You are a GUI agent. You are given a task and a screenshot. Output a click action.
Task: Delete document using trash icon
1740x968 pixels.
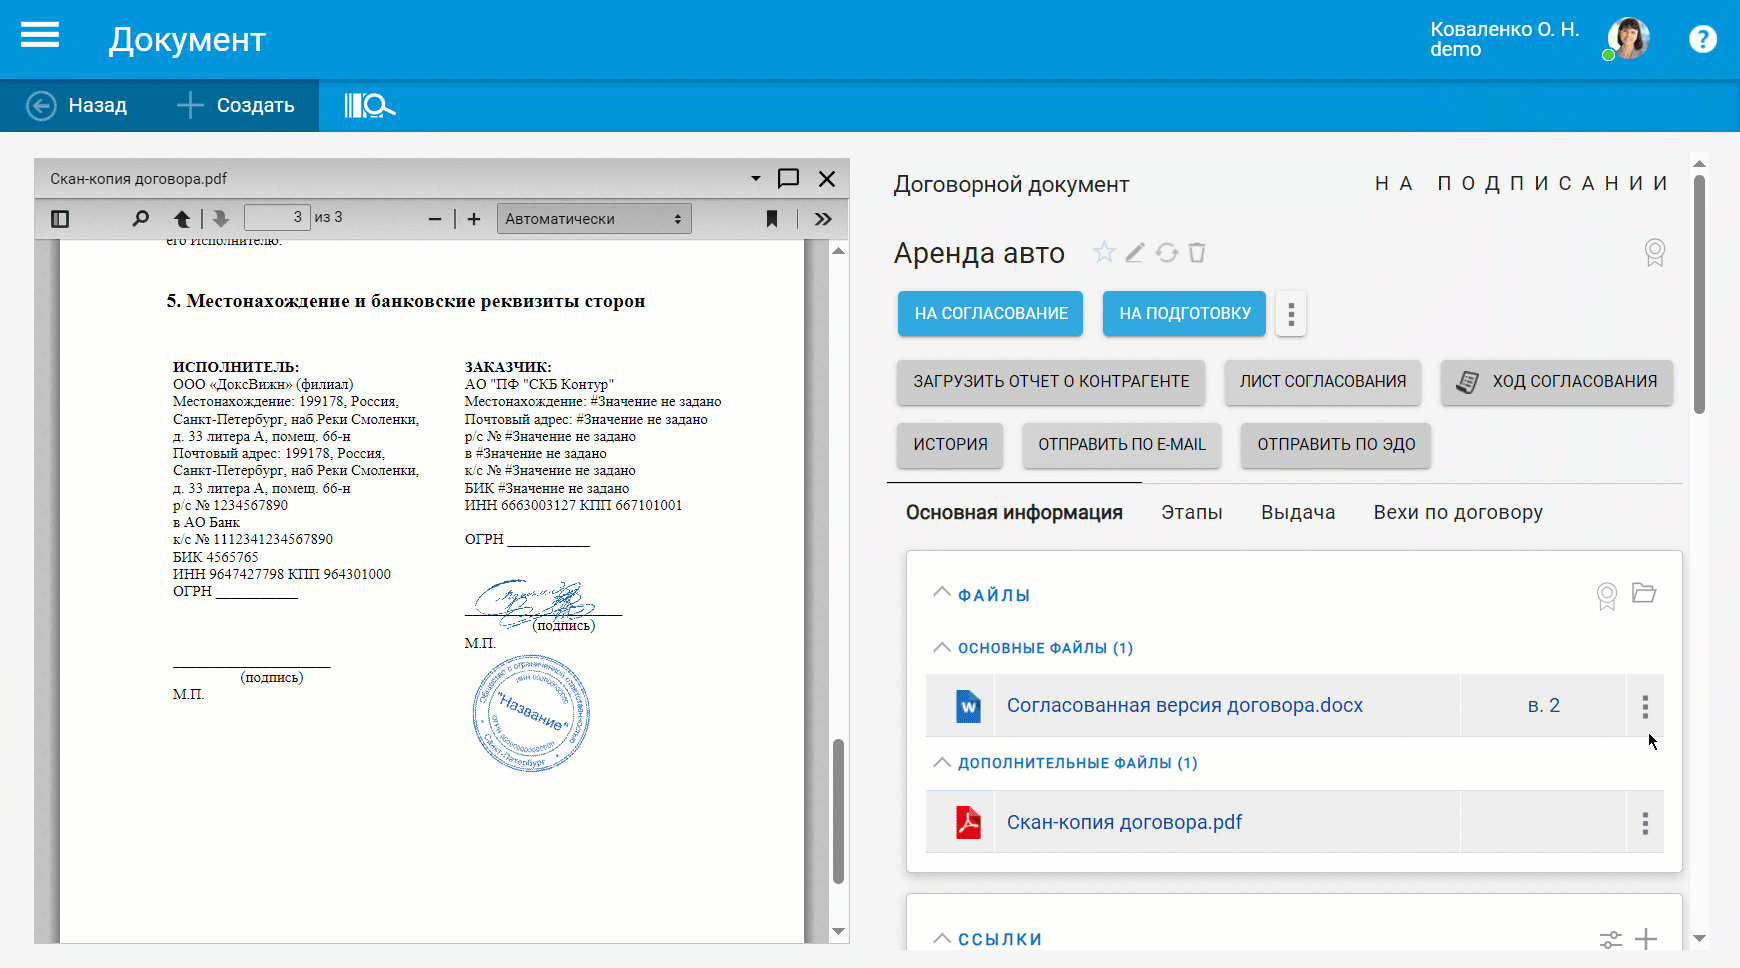click(x=1197, y=253)
